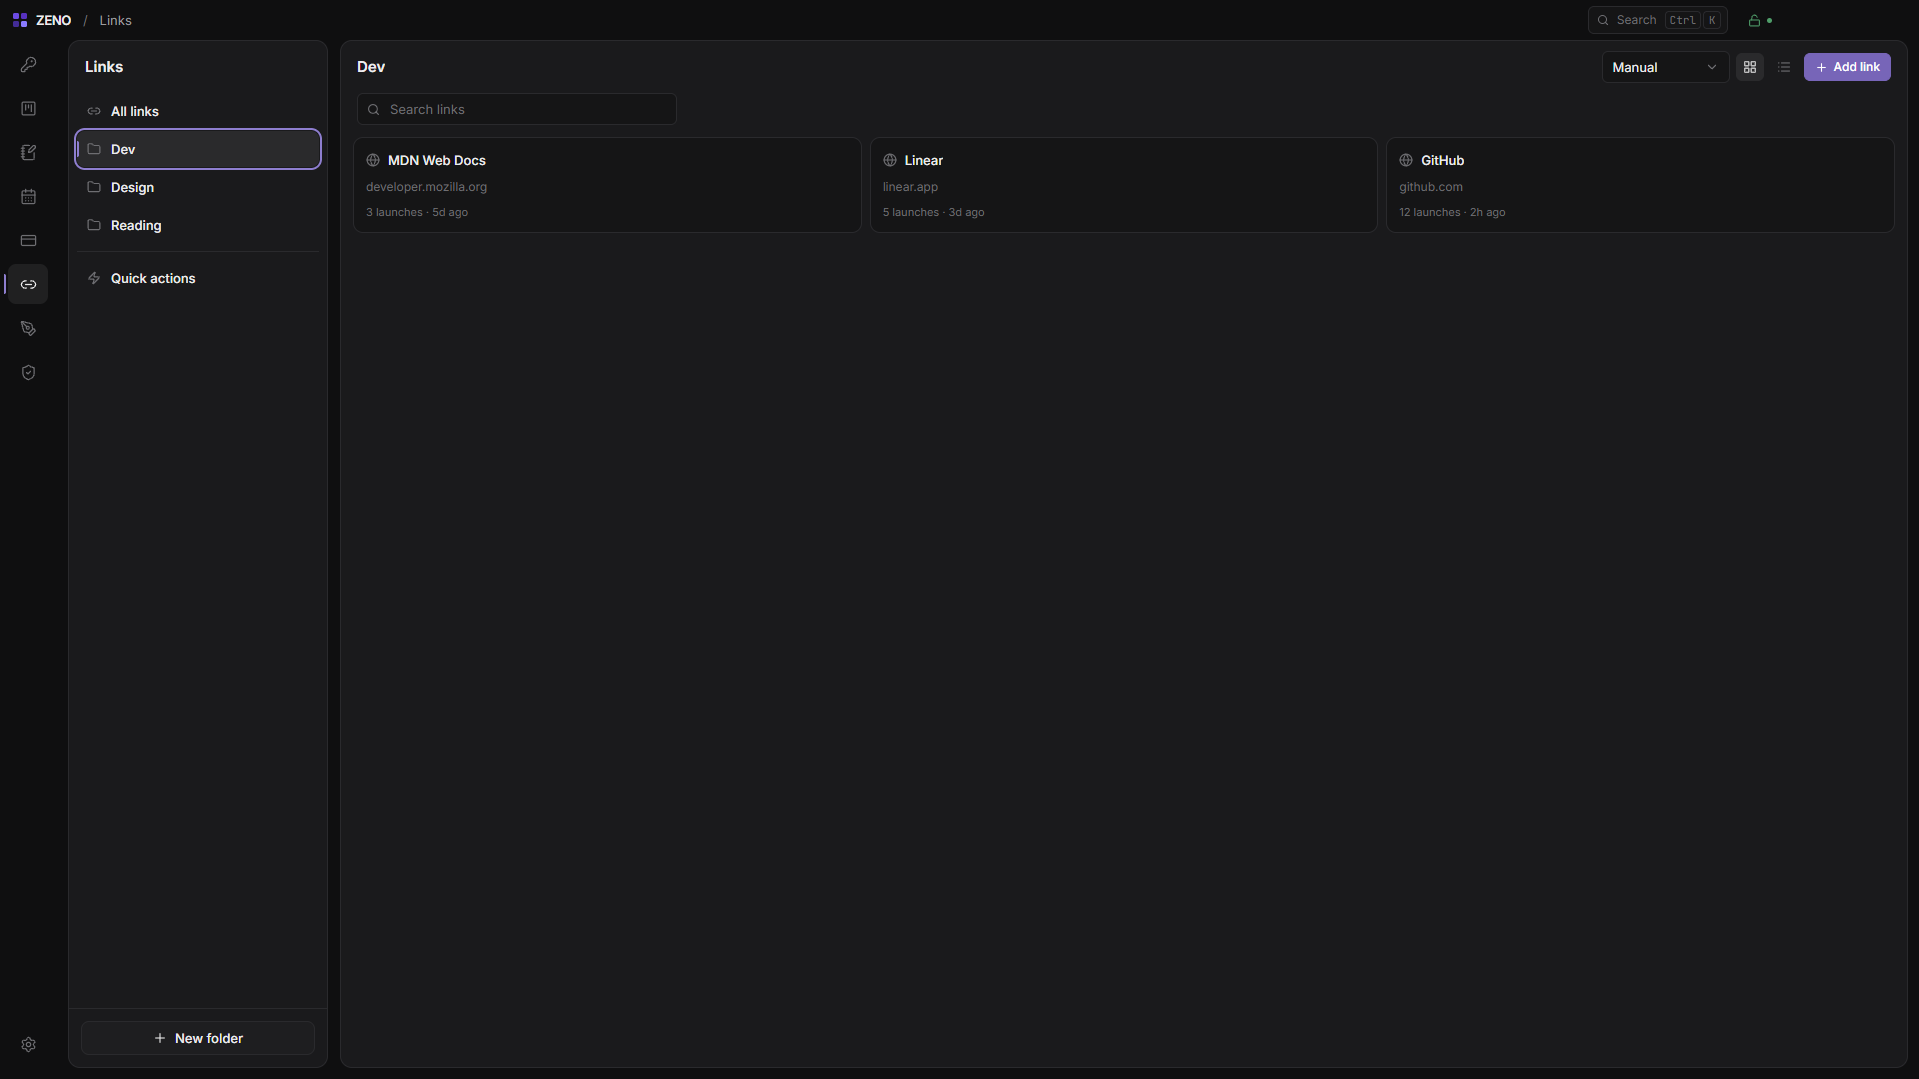This screenshot has width=1919, height=1079.
Task: Click the github.com URL text
Action: click(x=1430, y=187)
